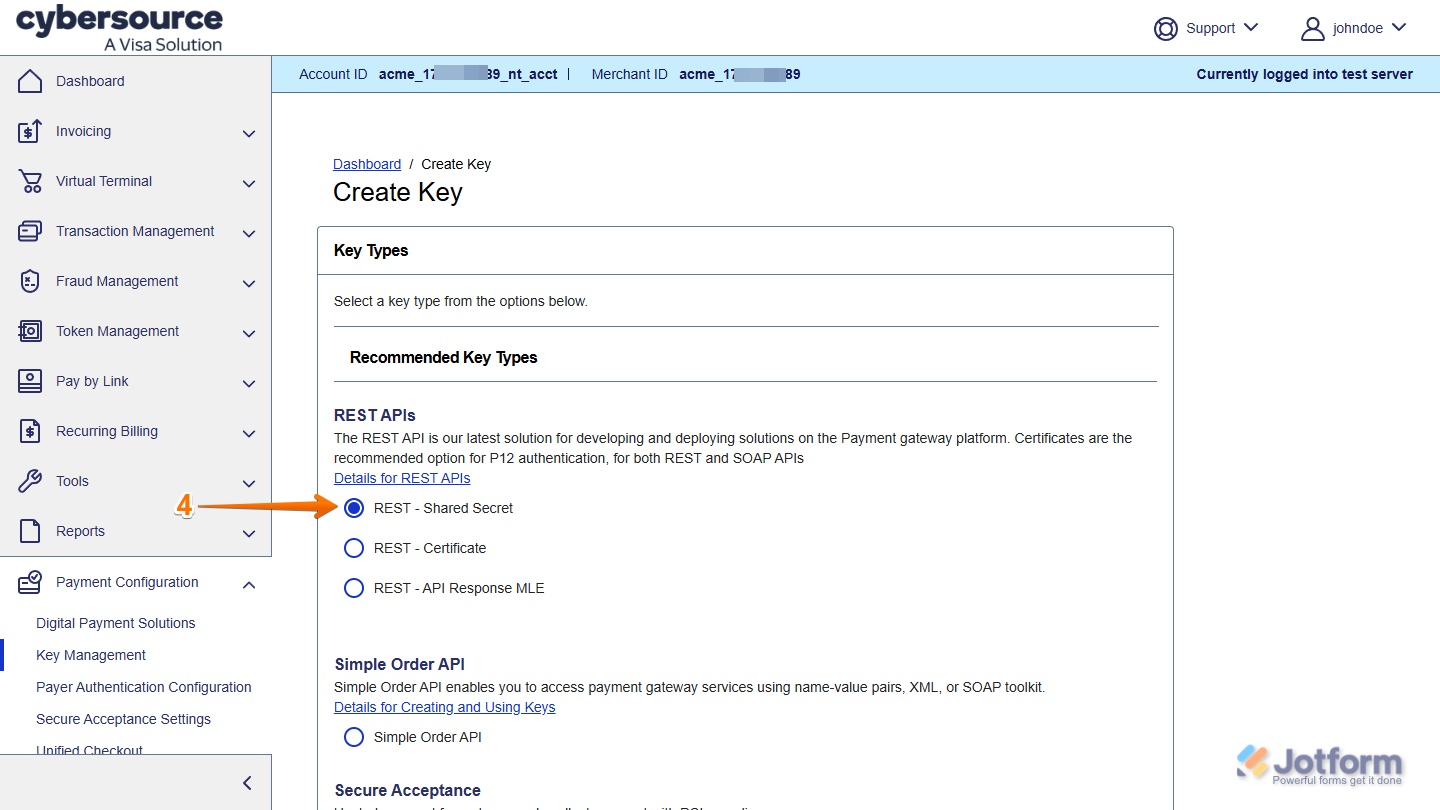Click the Cybersource logo

tap(119, 28)
